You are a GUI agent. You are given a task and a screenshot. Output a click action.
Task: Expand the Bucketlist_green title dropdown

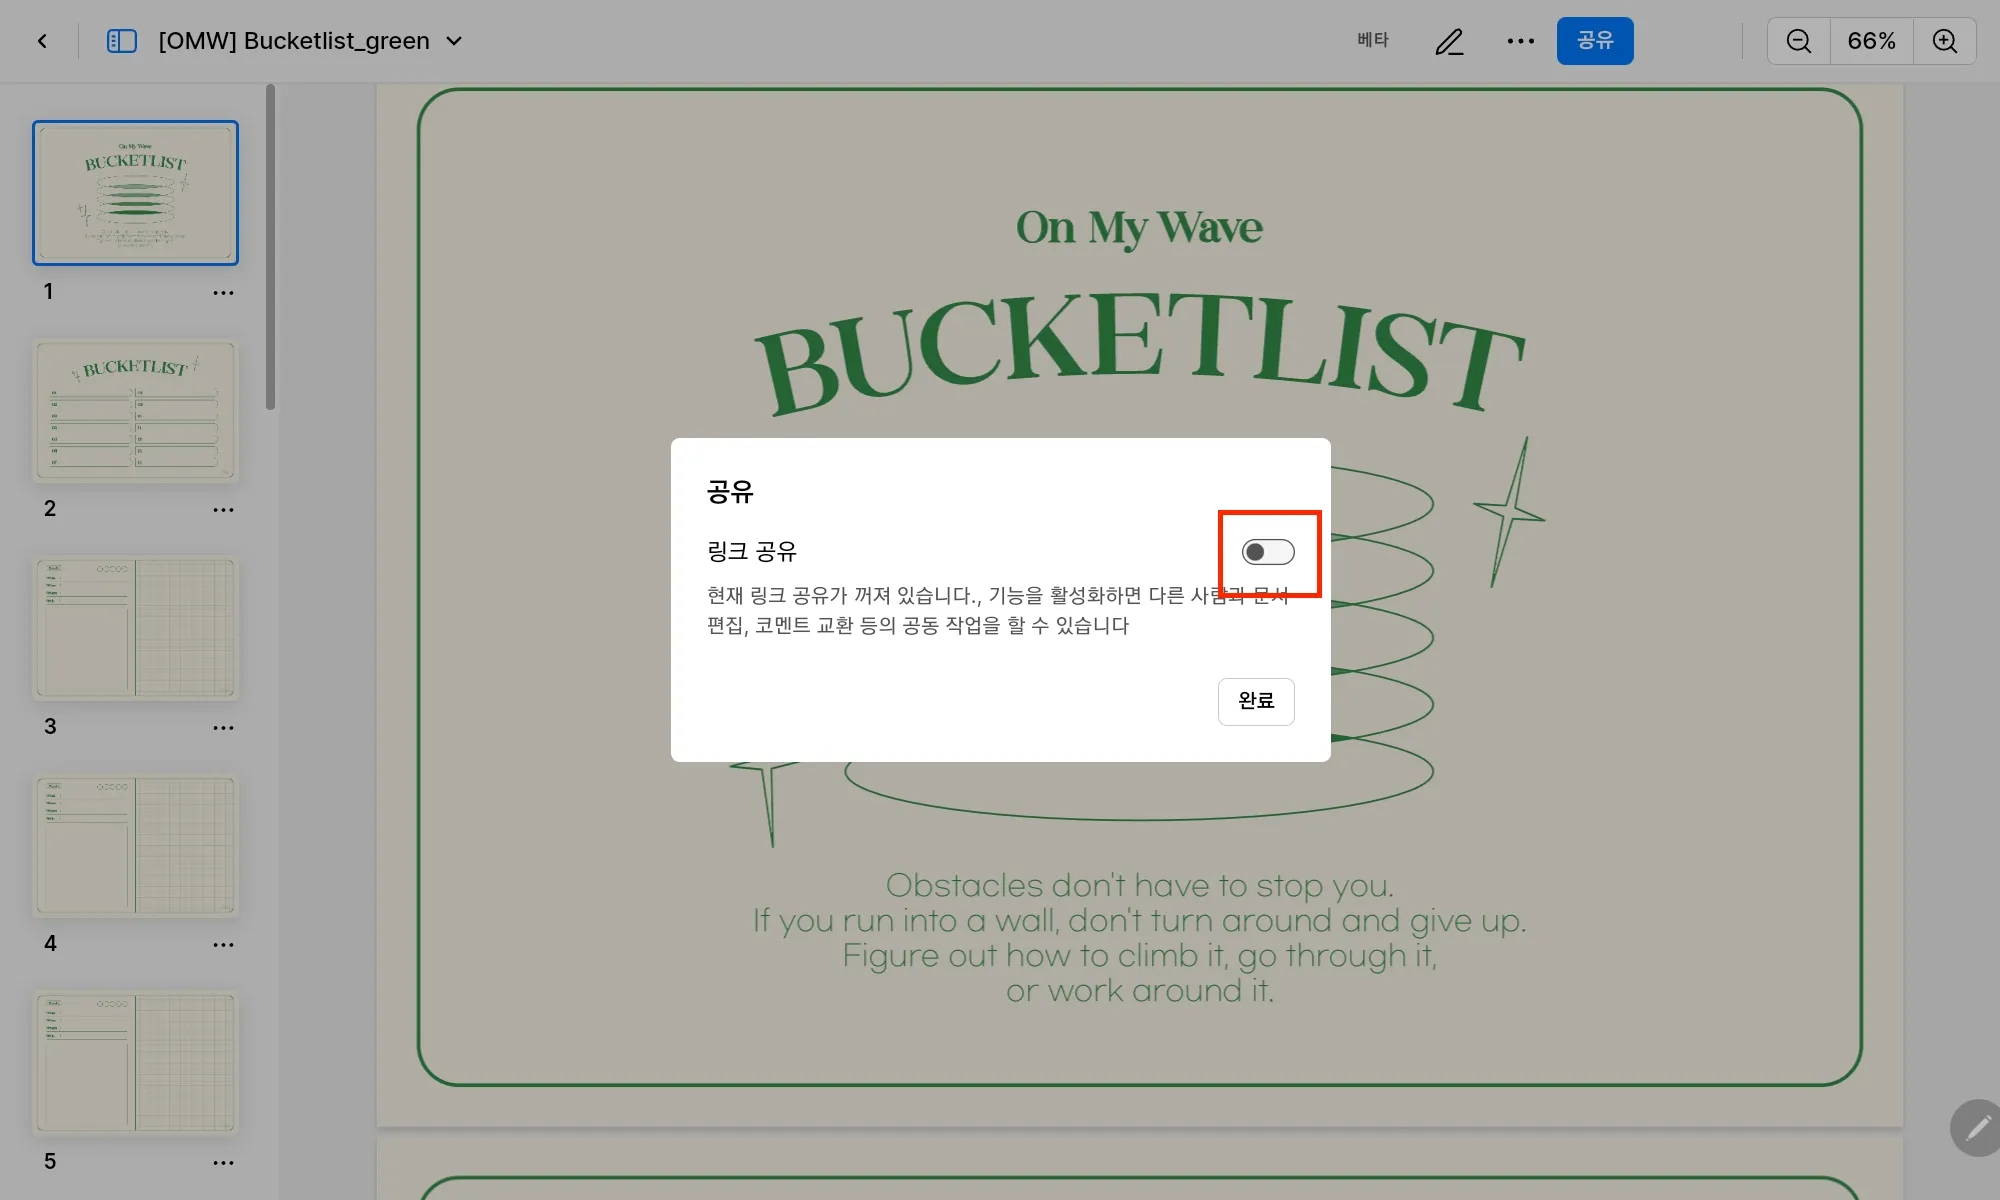454,41
